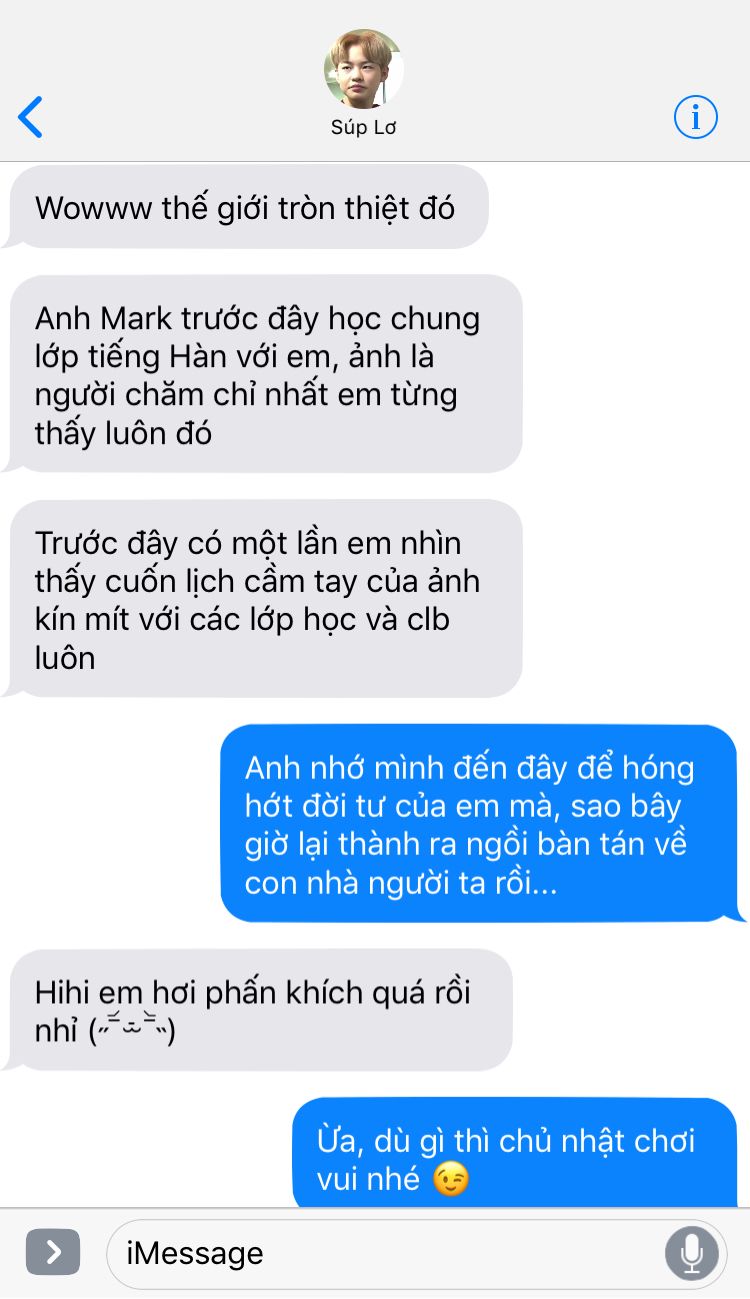Image resolution: width=750 pixels, height=1299 pixels.
Task: Tap 'iMessage' placeholder text
Action: coord(195,1253)
